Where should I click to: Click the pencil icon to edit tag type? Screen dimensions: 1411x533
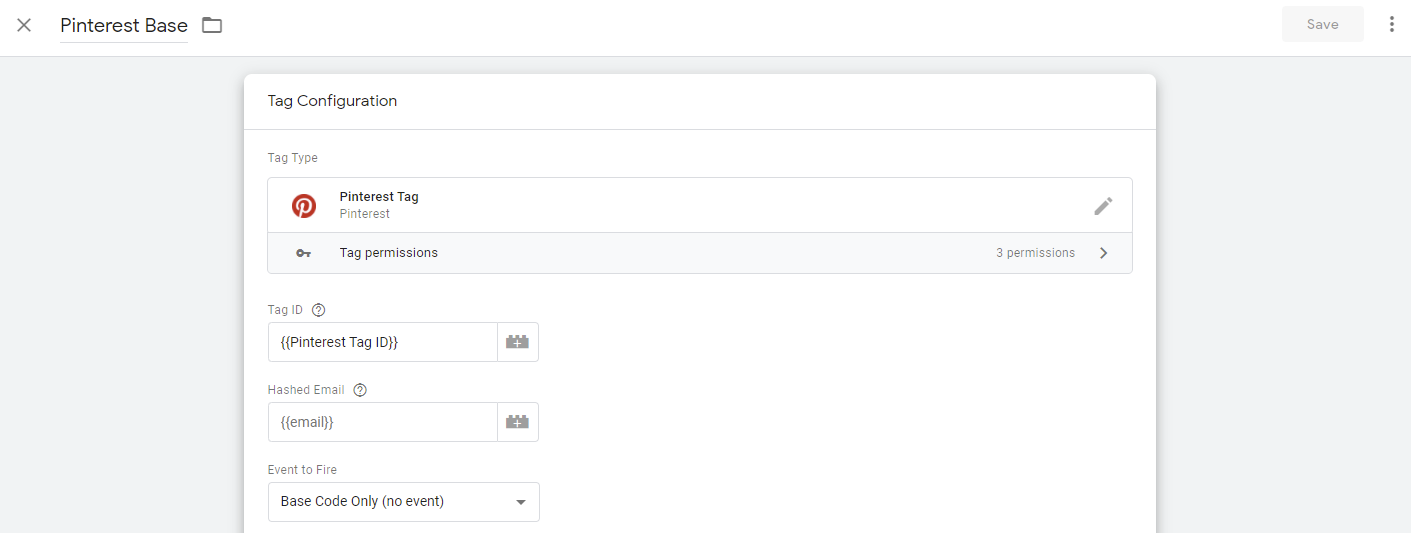[1103, 206]
